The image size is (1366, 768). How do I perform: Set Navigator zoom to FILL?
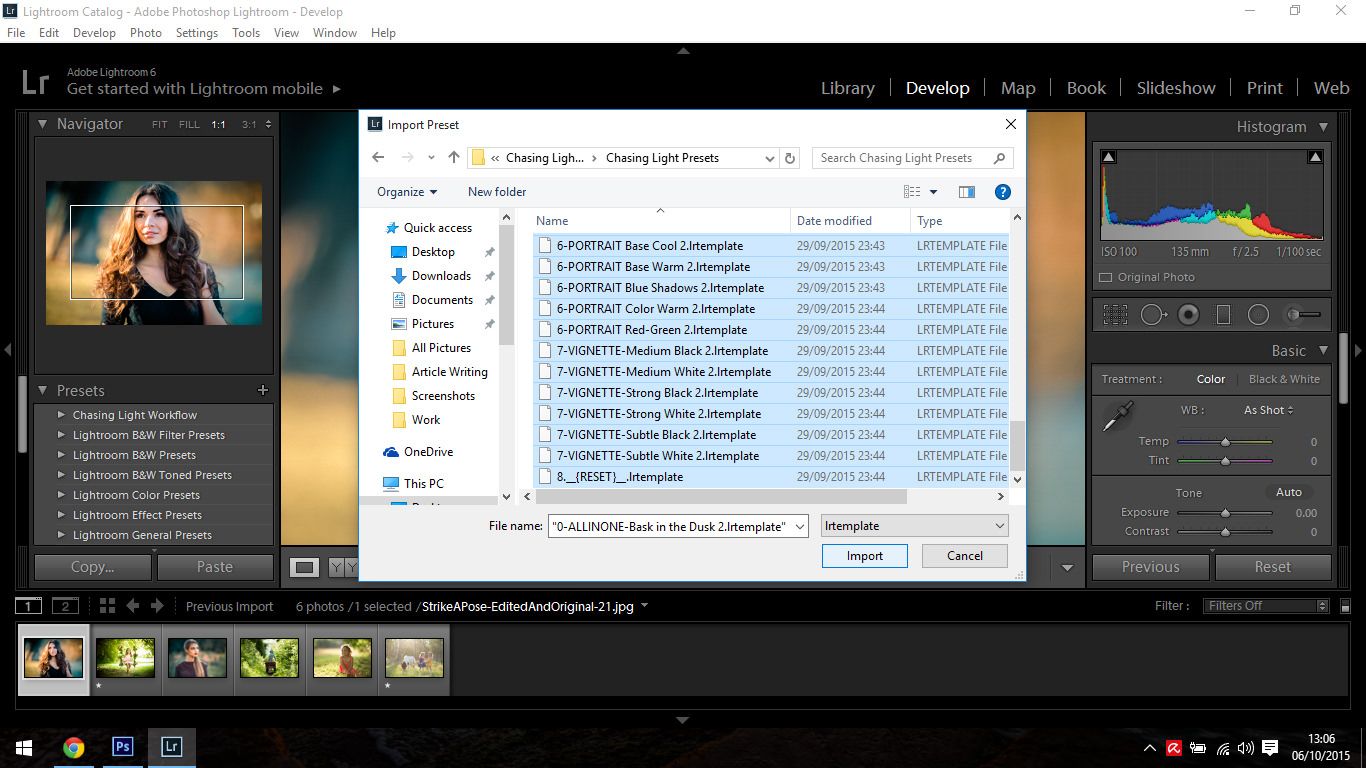click(189, 125)
